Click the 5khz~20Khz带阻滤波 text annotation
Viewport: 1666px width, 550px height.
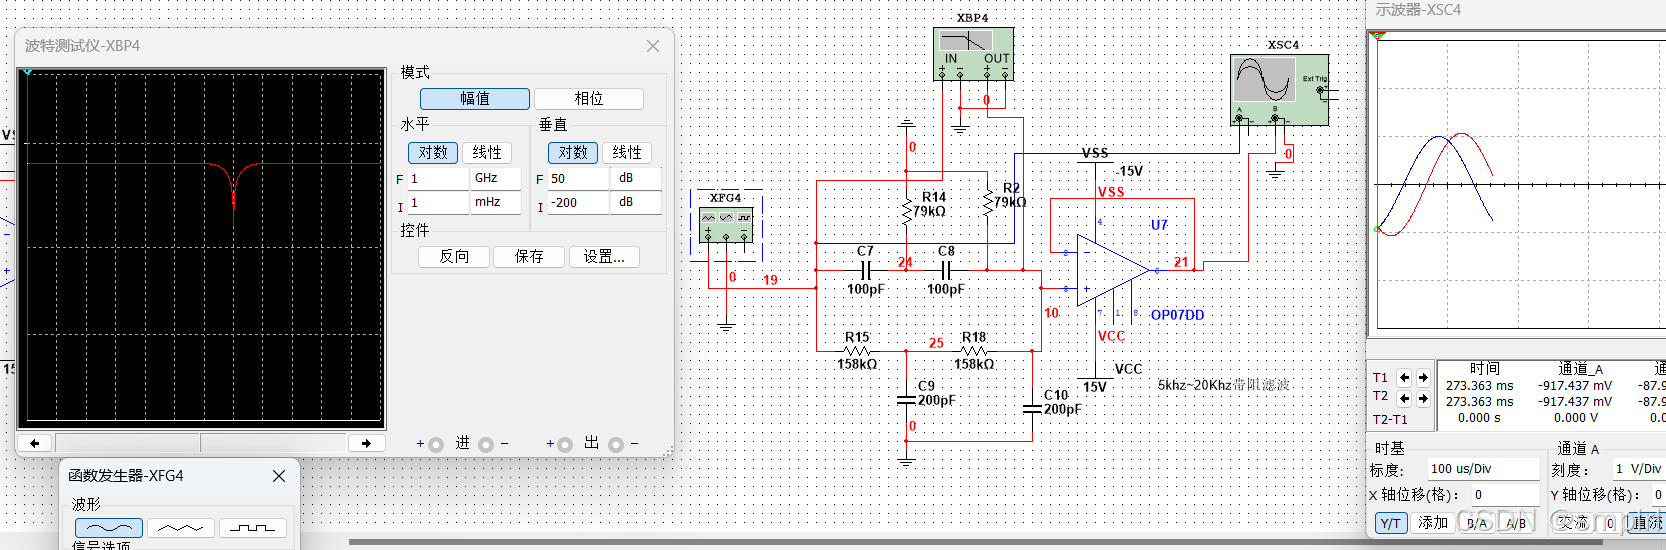1224,385
